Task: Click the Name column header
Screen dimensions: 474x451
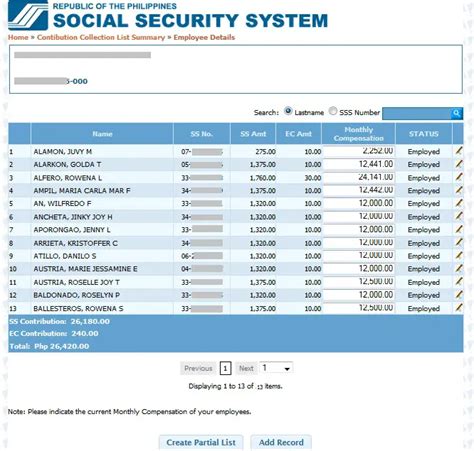Action: point(102,134)
